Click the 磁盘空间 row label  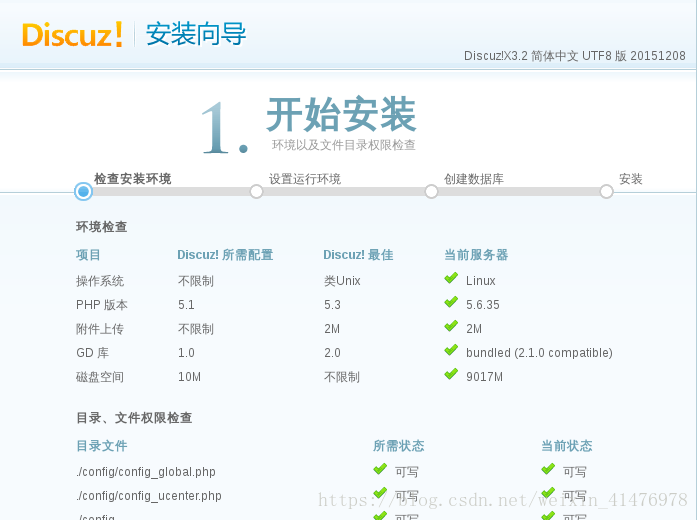pyautogui.click(x=100, y=377)
